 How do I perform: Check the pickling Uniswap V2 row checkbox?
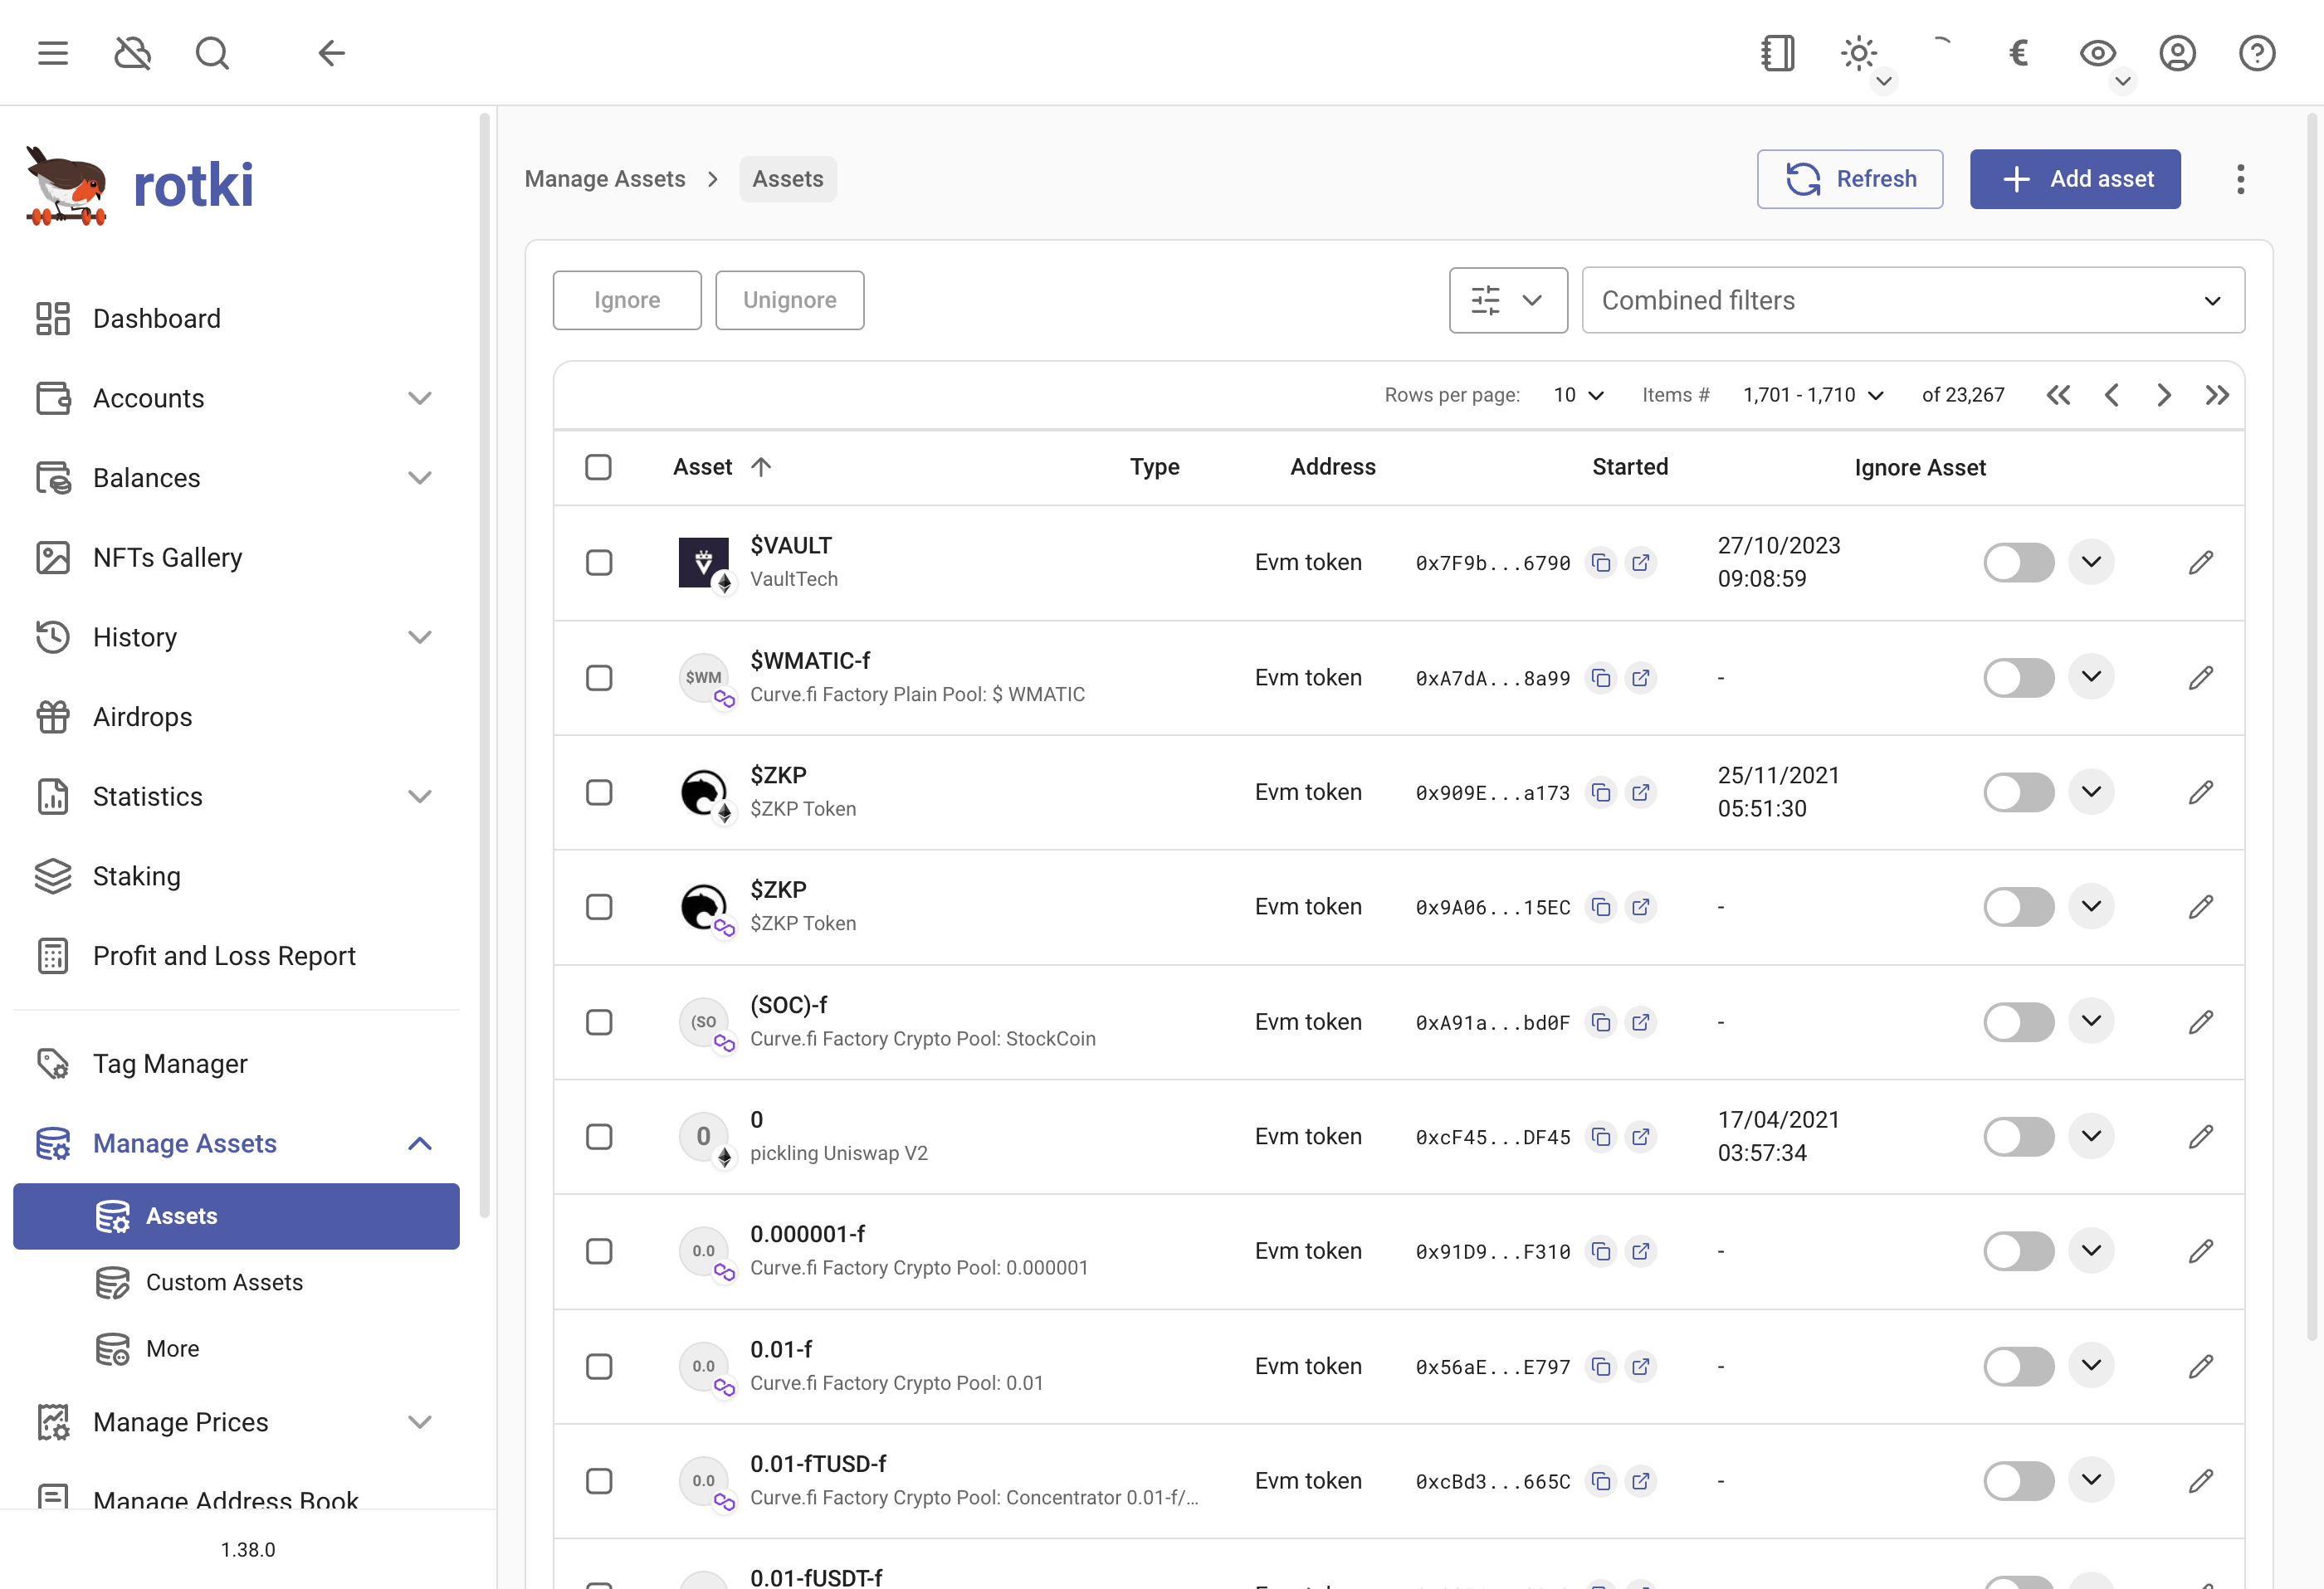599,1136
